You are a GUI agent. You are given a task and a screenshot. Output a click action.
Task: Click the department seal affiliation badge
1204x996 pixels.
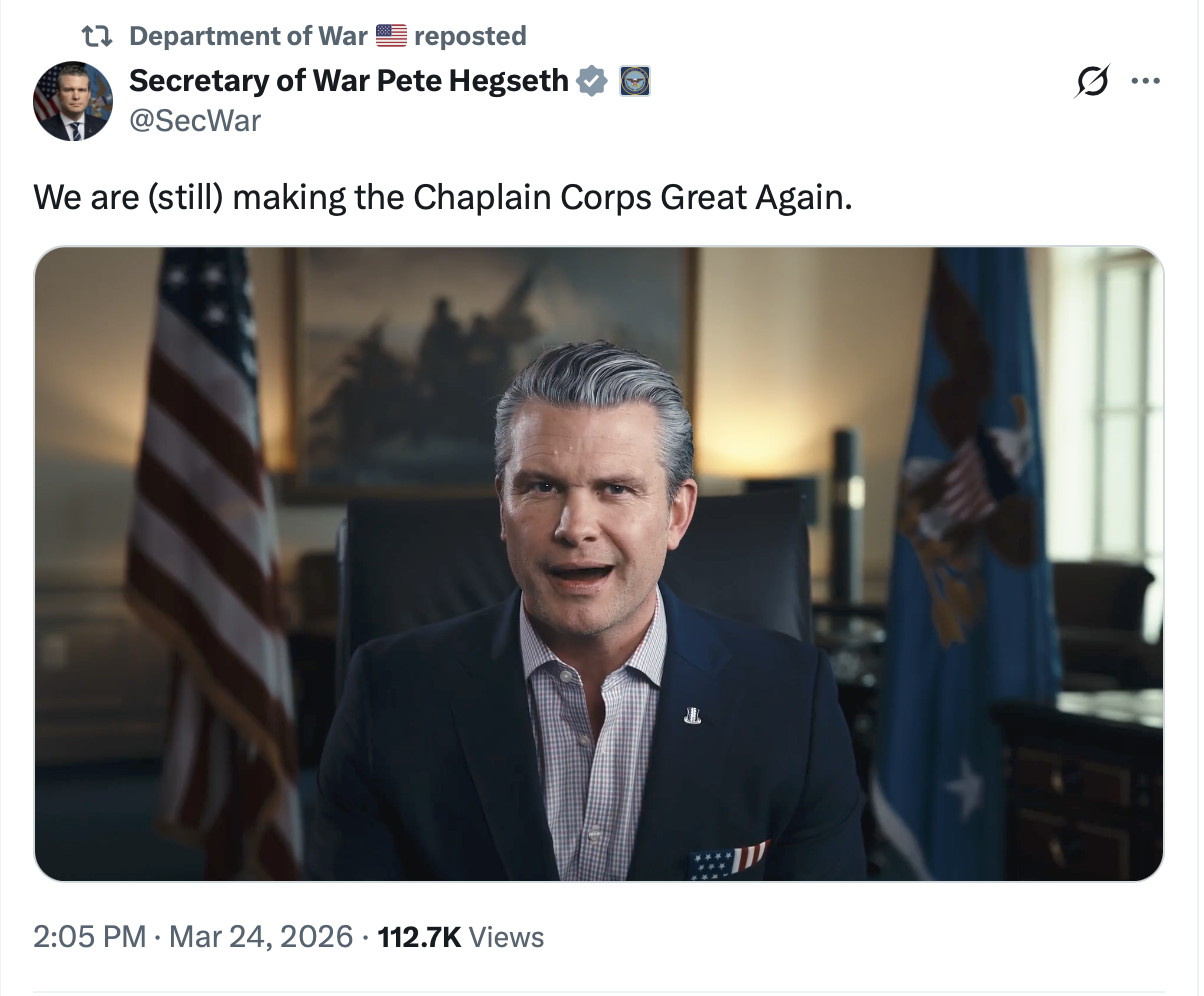point(635,80)
